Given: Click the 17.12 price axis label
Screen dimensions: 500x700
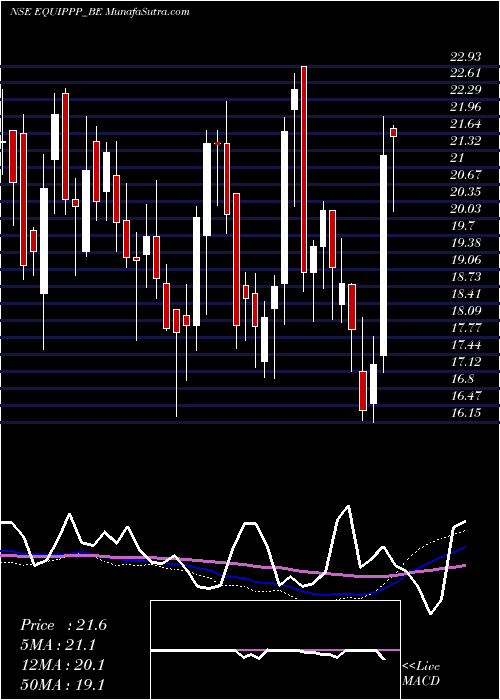Looking at the screenshot, I should point(466,362).
